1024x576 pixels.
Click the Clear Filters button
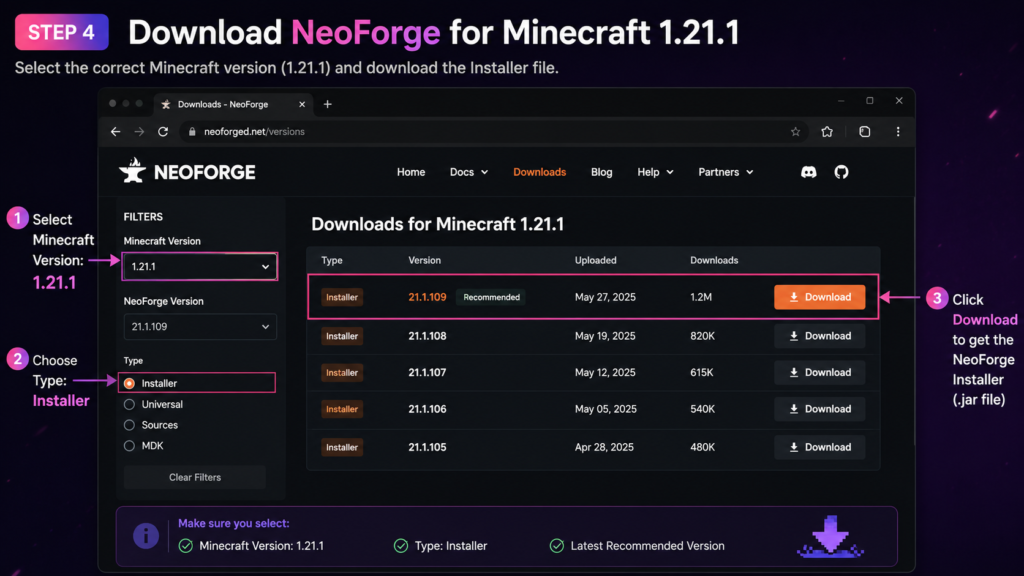(x=195, y=477)
